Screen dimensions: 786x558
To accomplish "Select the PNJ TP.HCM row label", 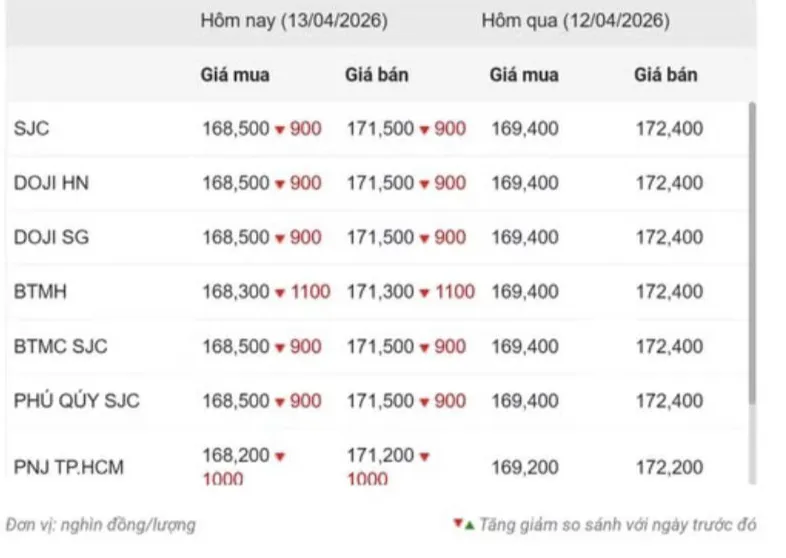I will click(69, 467).
